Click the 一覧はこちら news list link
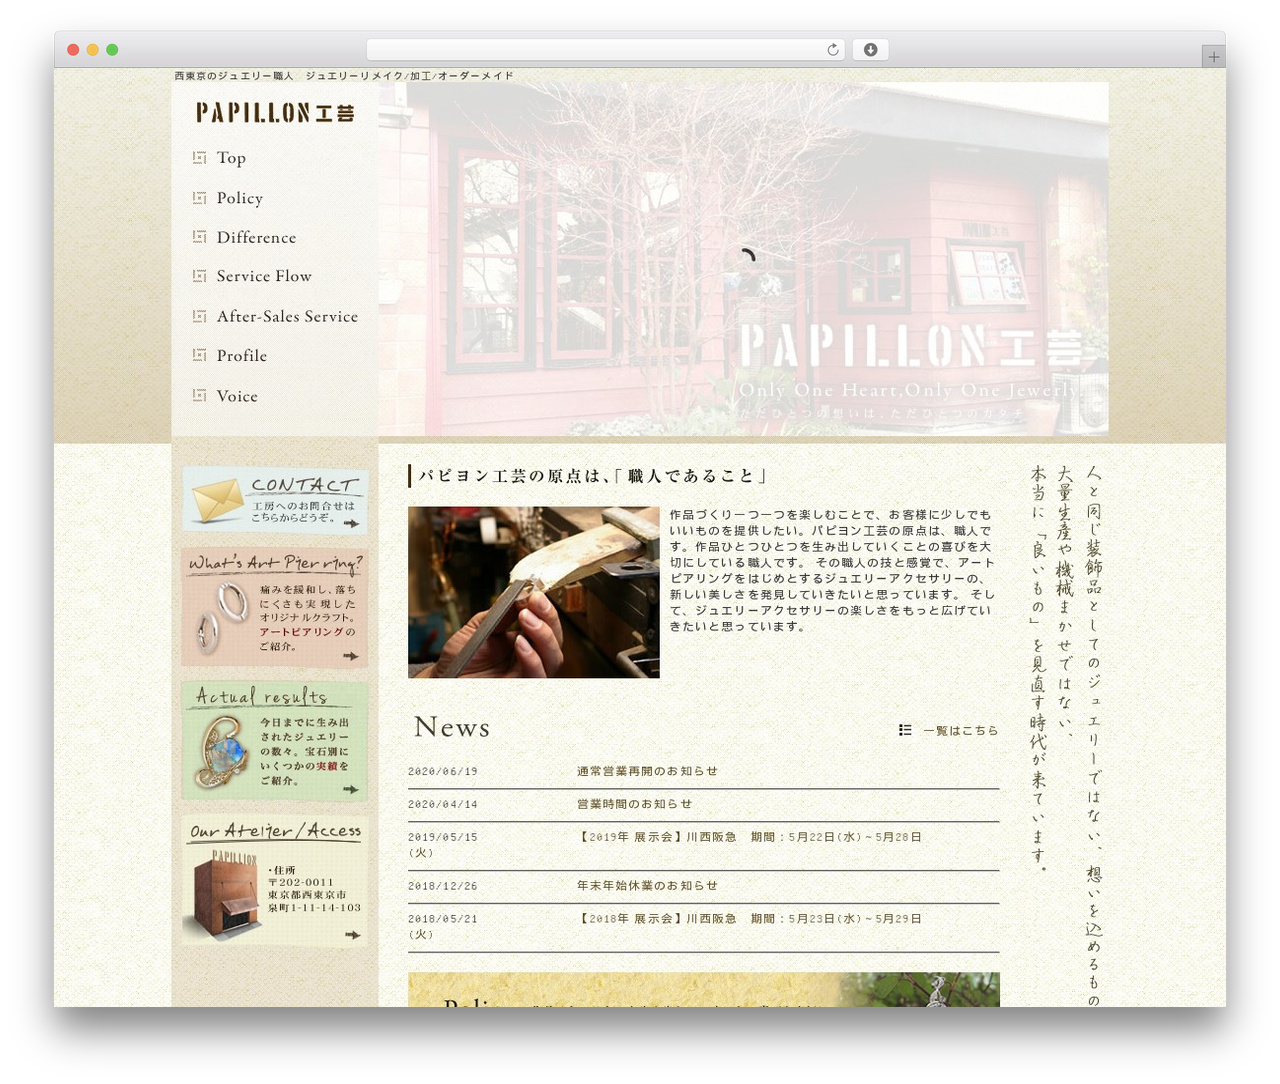 960,730
